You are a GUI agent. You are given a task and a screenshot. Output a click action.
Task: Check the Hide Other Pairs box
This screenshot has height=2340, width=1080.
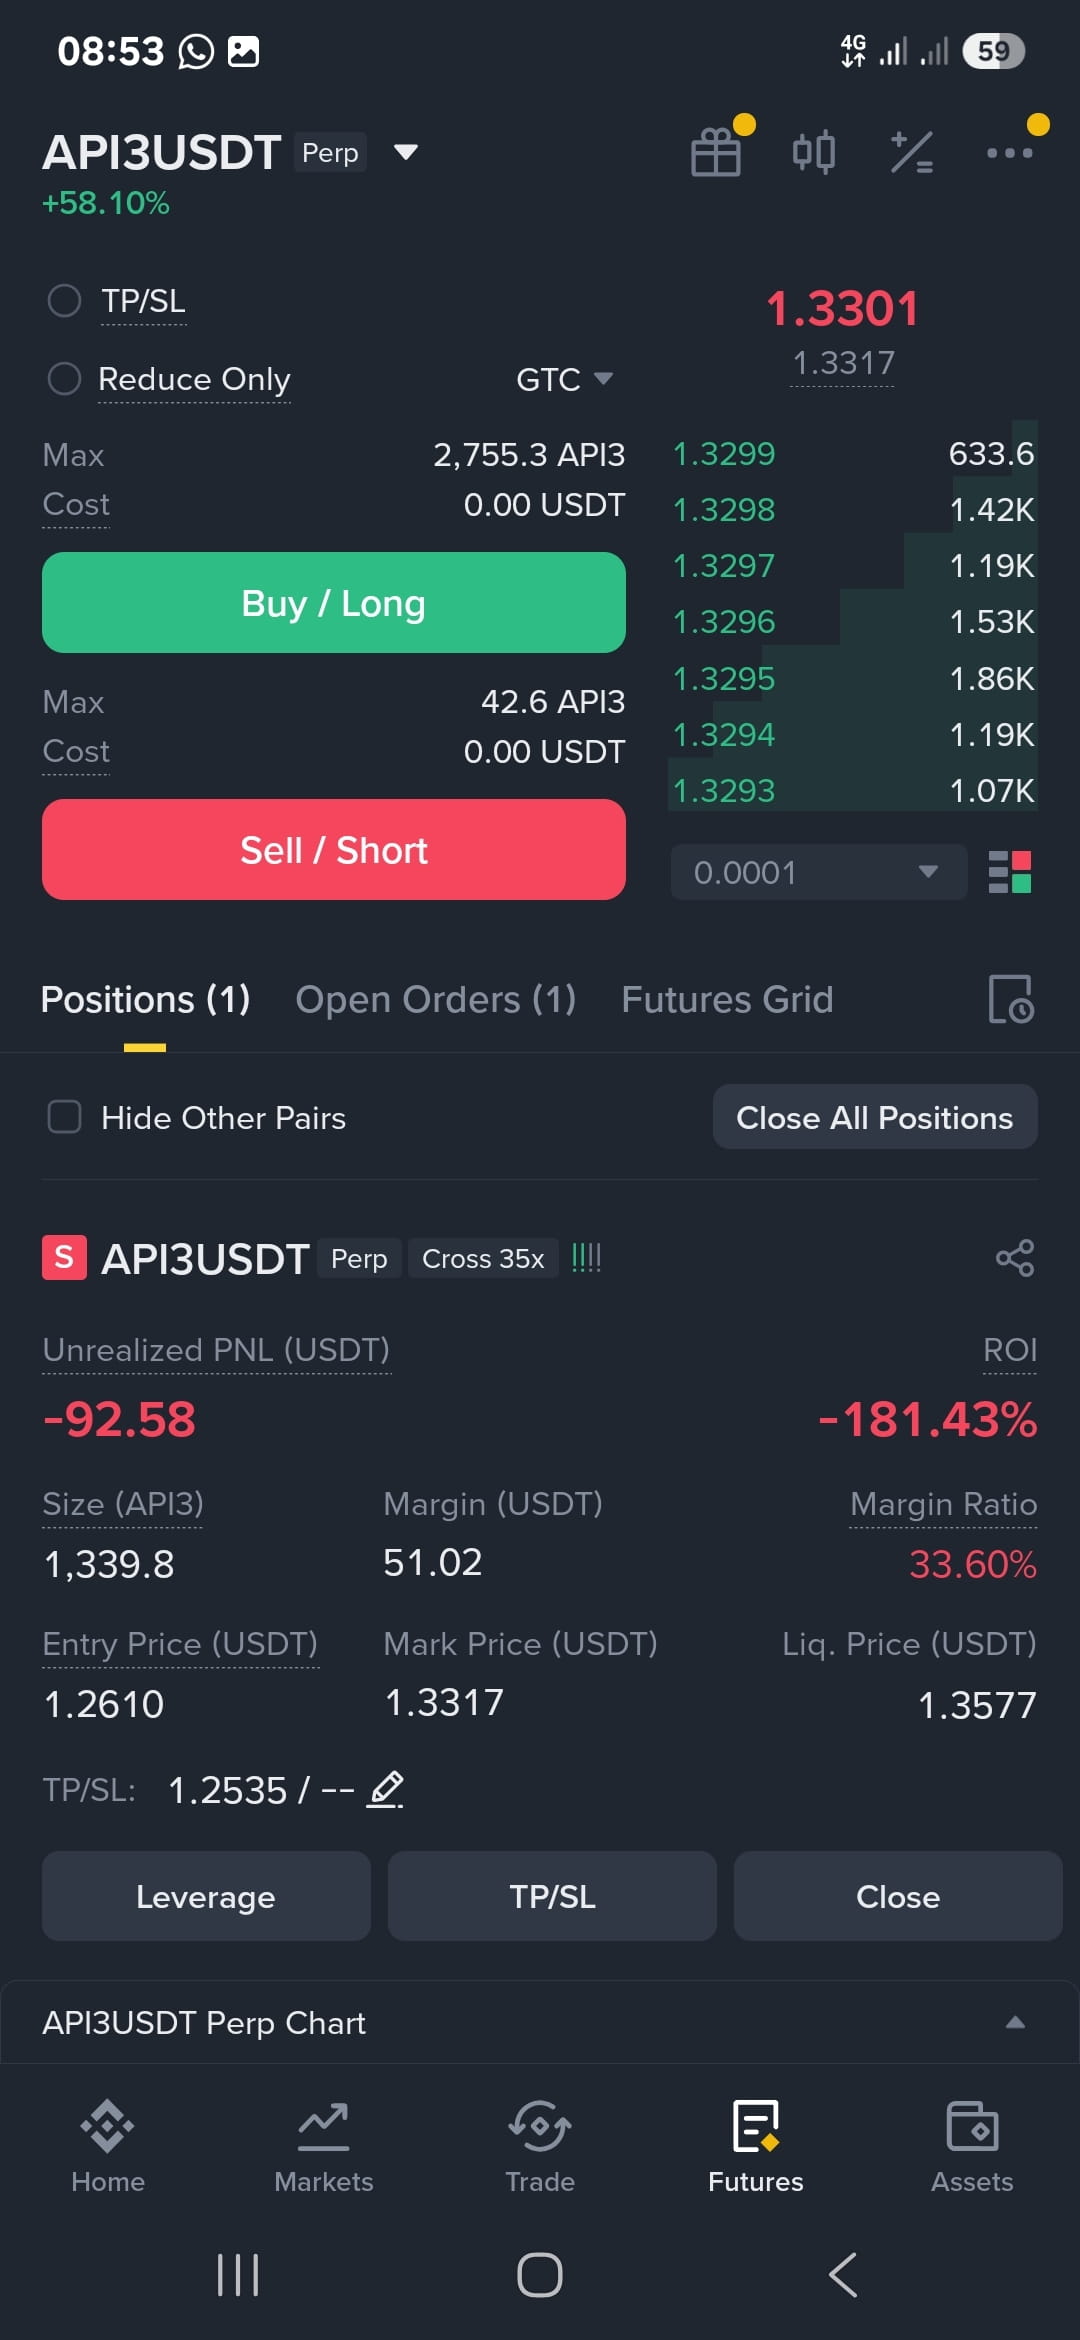(x=65, y=1117)
